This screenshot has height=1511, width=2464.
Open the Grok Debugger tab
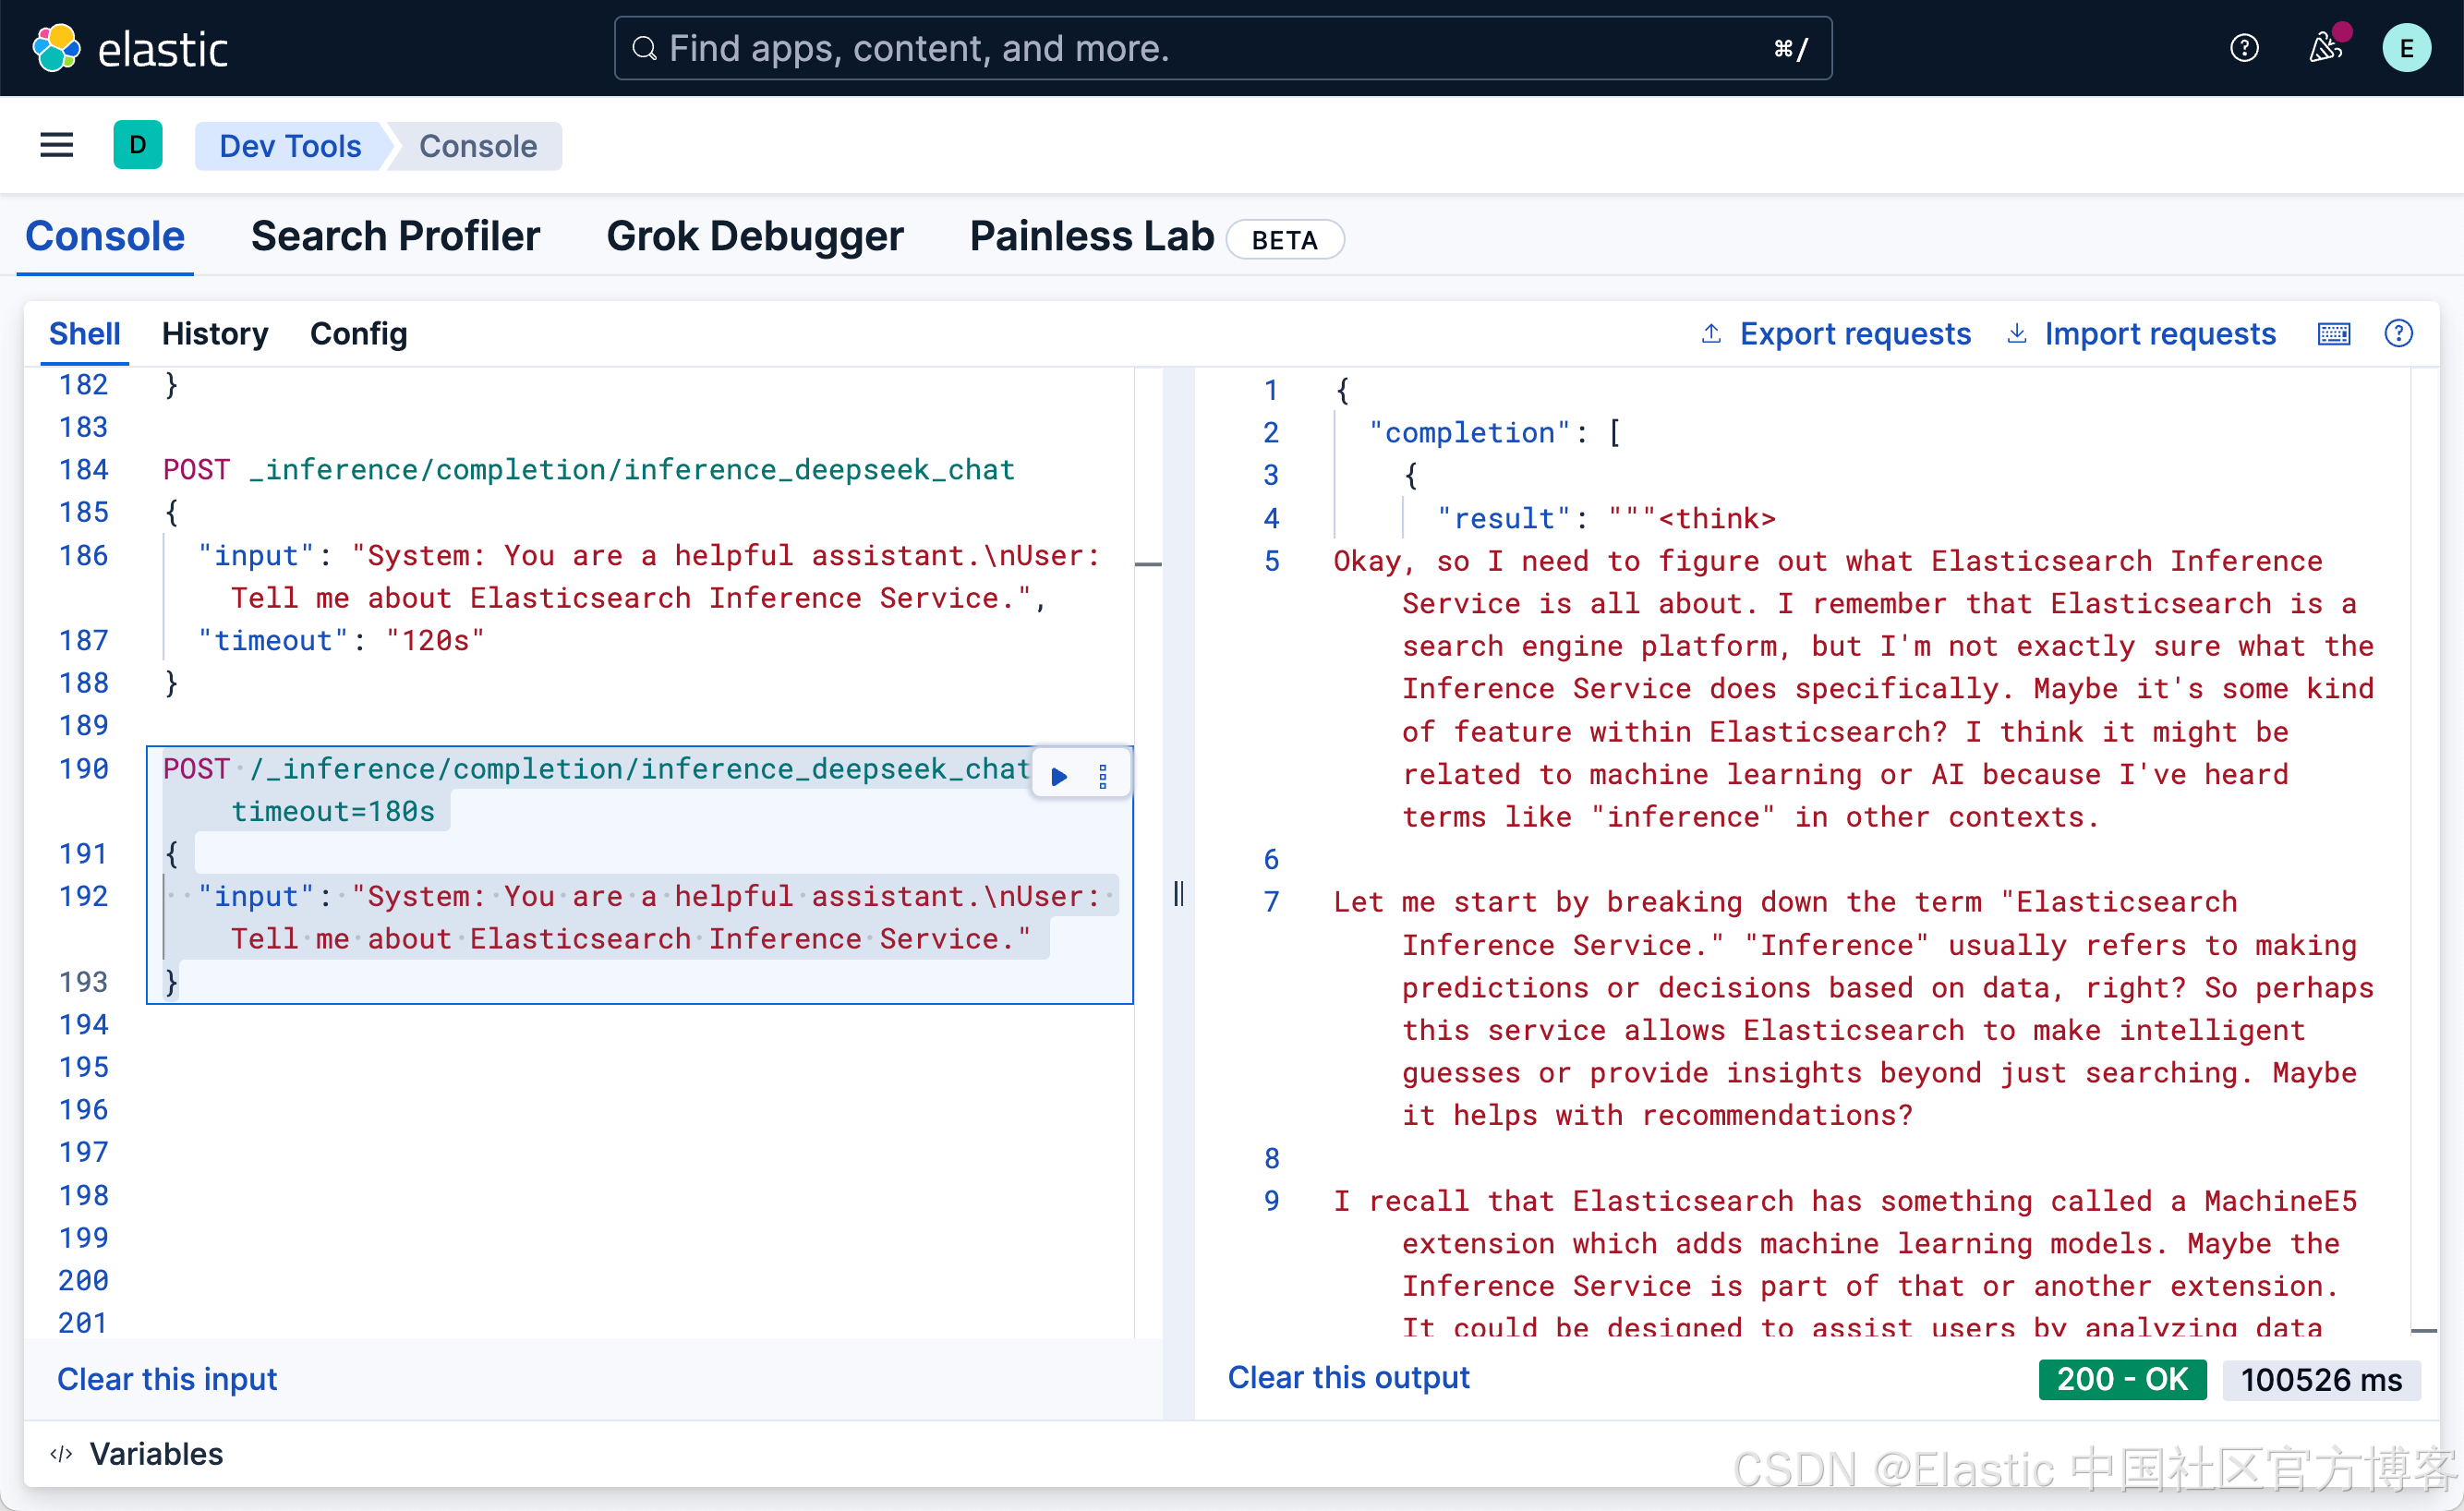click(754, 237)
